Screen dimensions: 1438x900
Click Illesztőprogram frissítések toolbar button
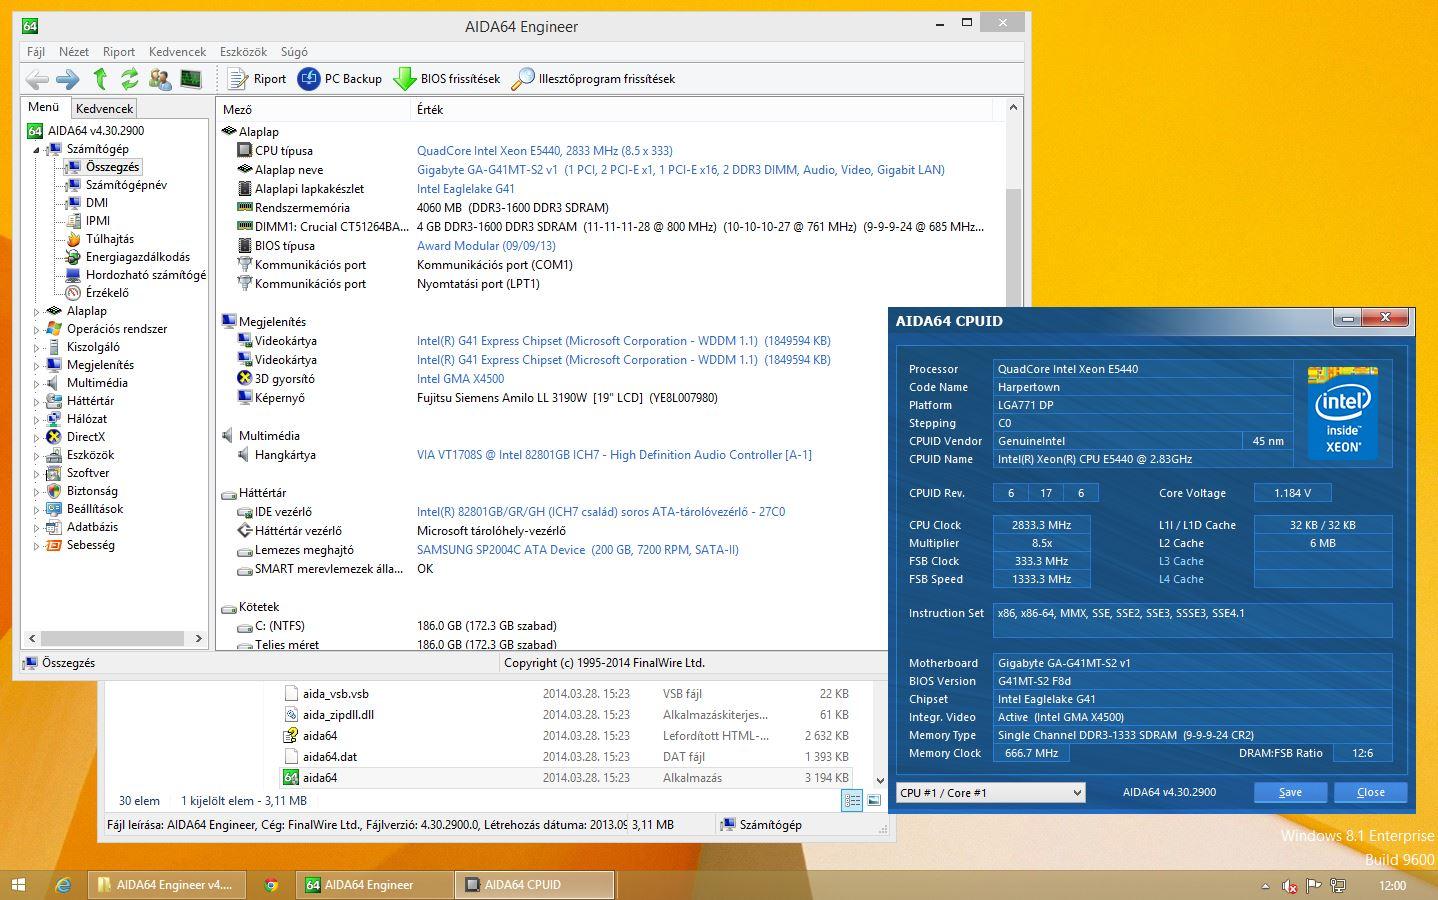pos(593,79)
